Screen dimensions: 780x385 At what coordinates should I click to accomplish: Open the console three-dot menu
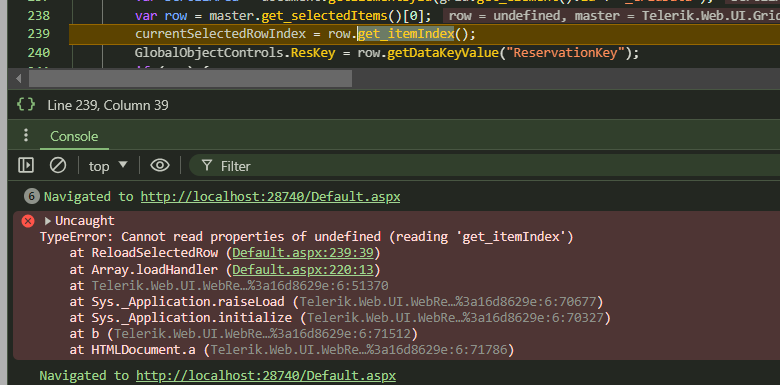(x=26, y=135)
